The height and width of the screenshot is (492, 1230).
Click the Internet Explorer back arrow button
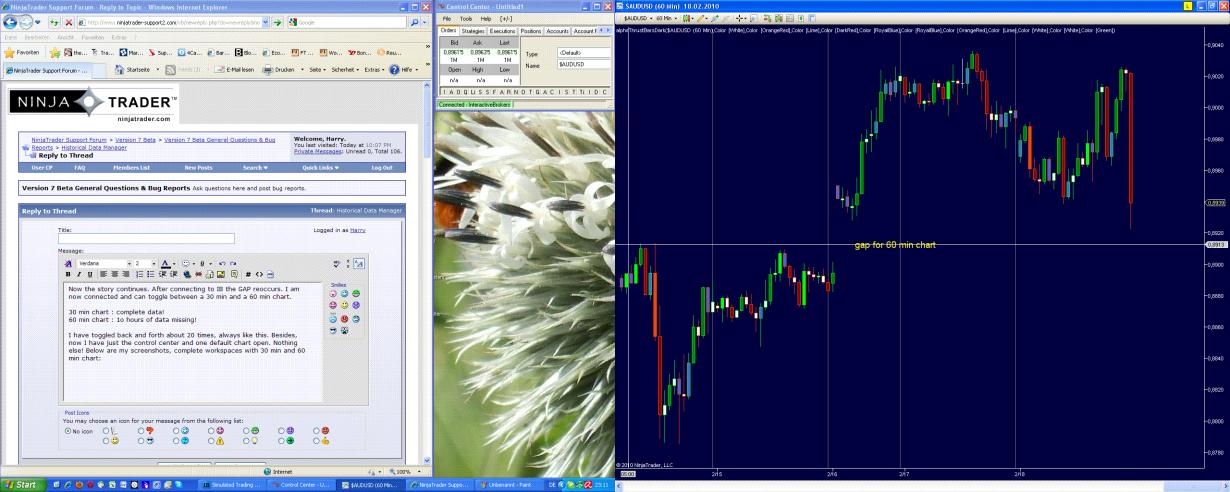pos(11,21)
